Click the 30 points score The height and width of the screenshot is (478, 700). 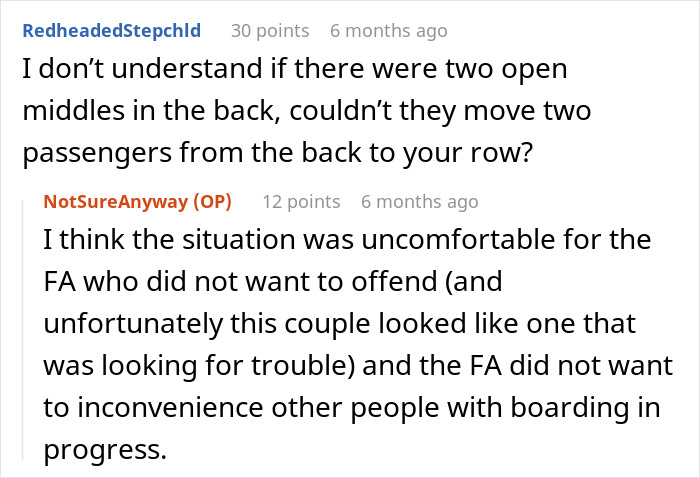269,30
